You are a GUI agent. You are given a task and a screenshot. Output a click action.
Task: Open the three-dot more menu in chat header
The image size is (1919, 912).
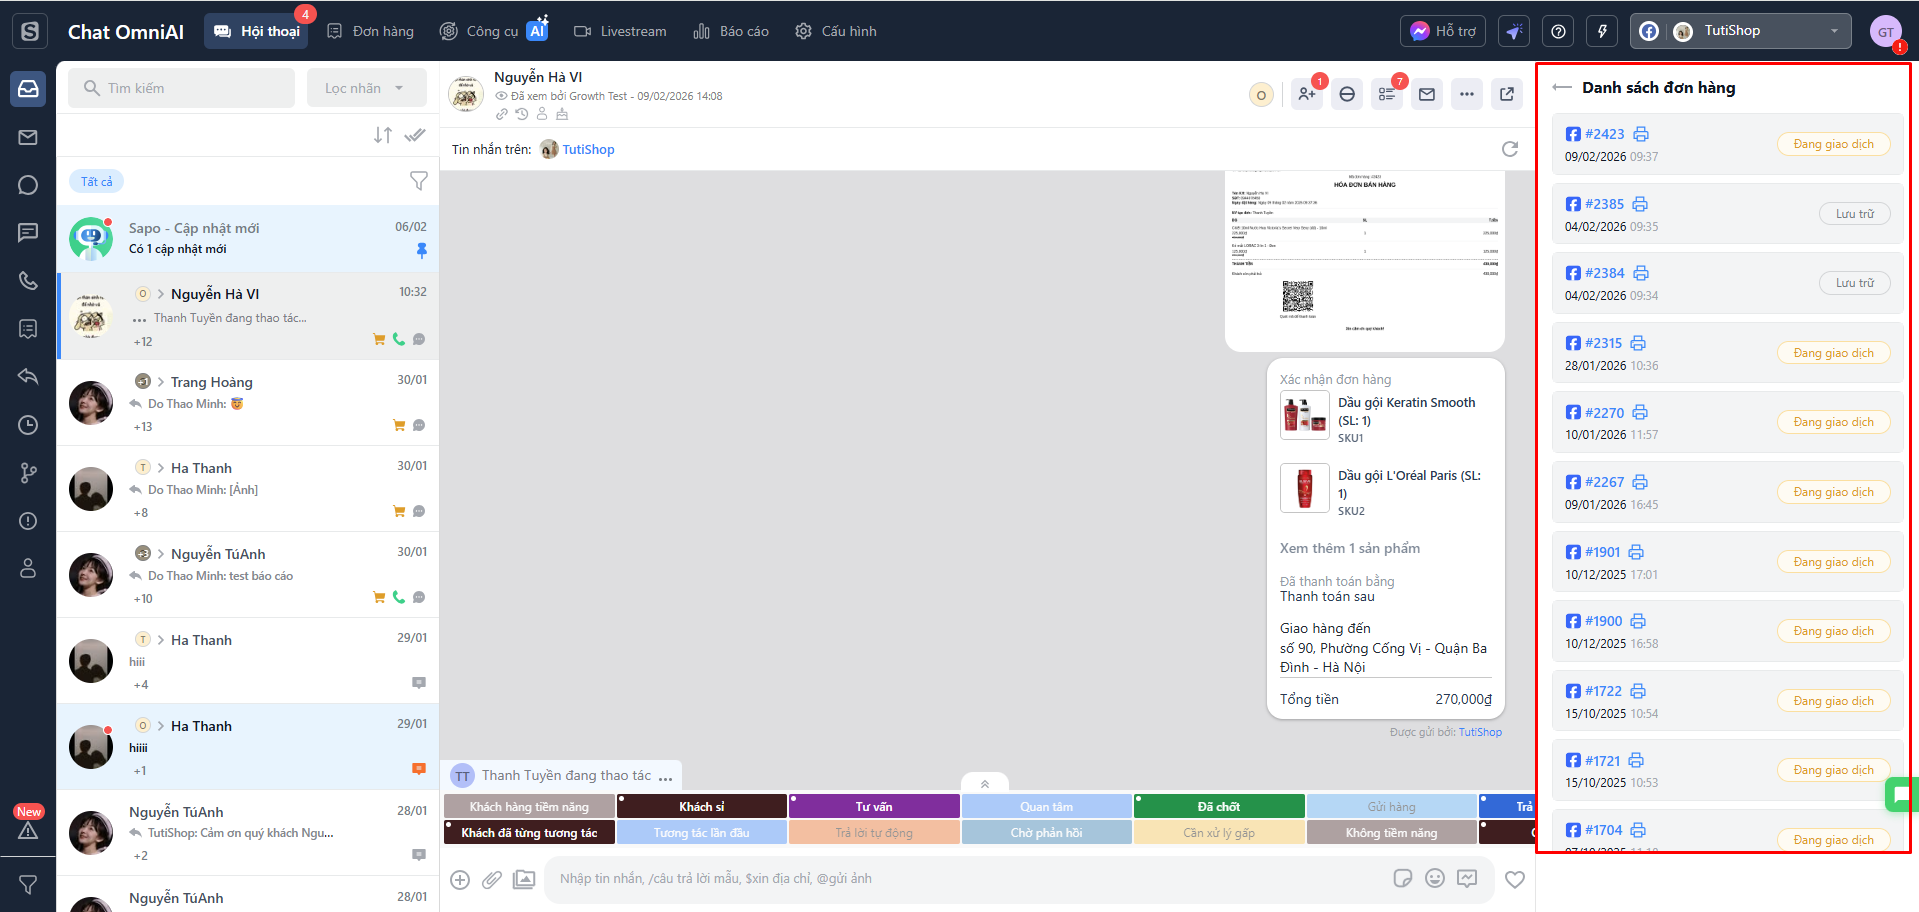[x=1467, y=94]
